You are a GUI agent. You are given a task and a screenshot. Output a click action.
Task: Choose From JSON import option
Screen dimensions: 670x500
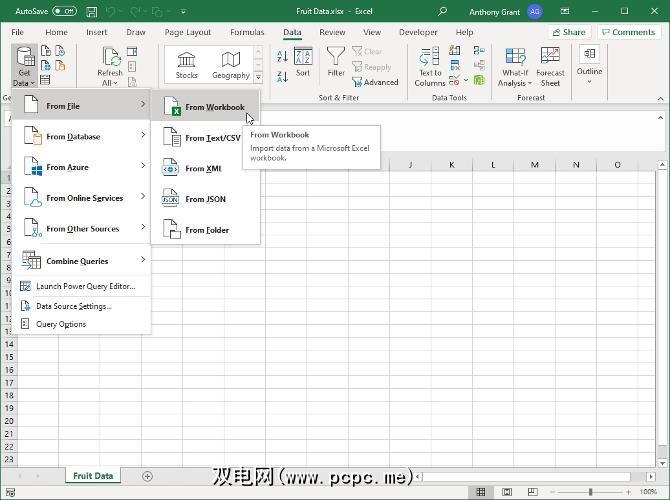[x=206, y=199]
